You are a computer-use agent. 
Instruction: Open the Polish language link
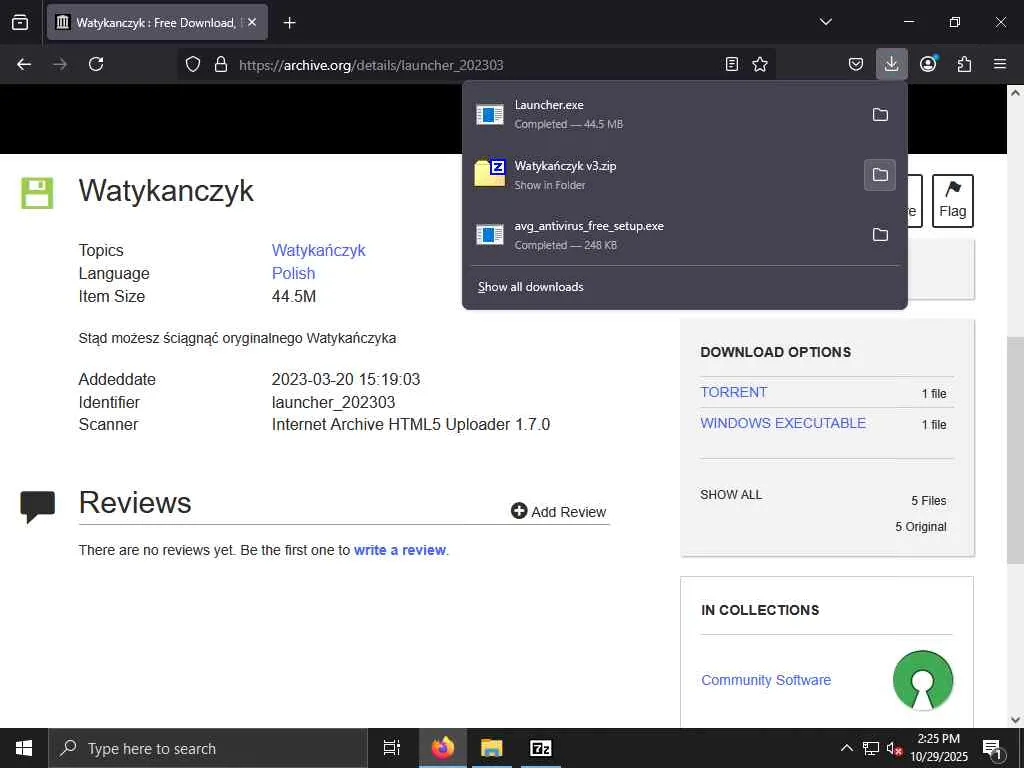[x=293, y=273]
